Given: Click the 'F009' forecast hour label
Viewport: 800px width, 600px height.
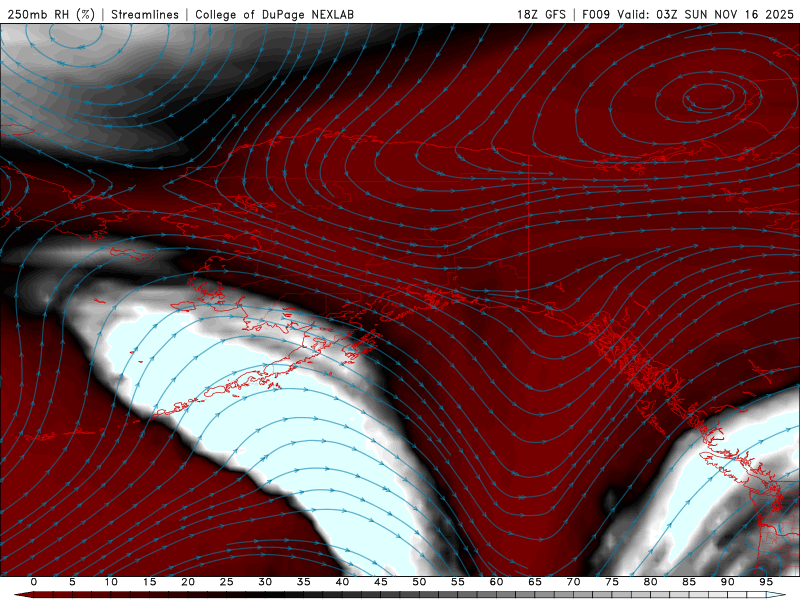Looking at the screenshot, I should tap(596, 14).
